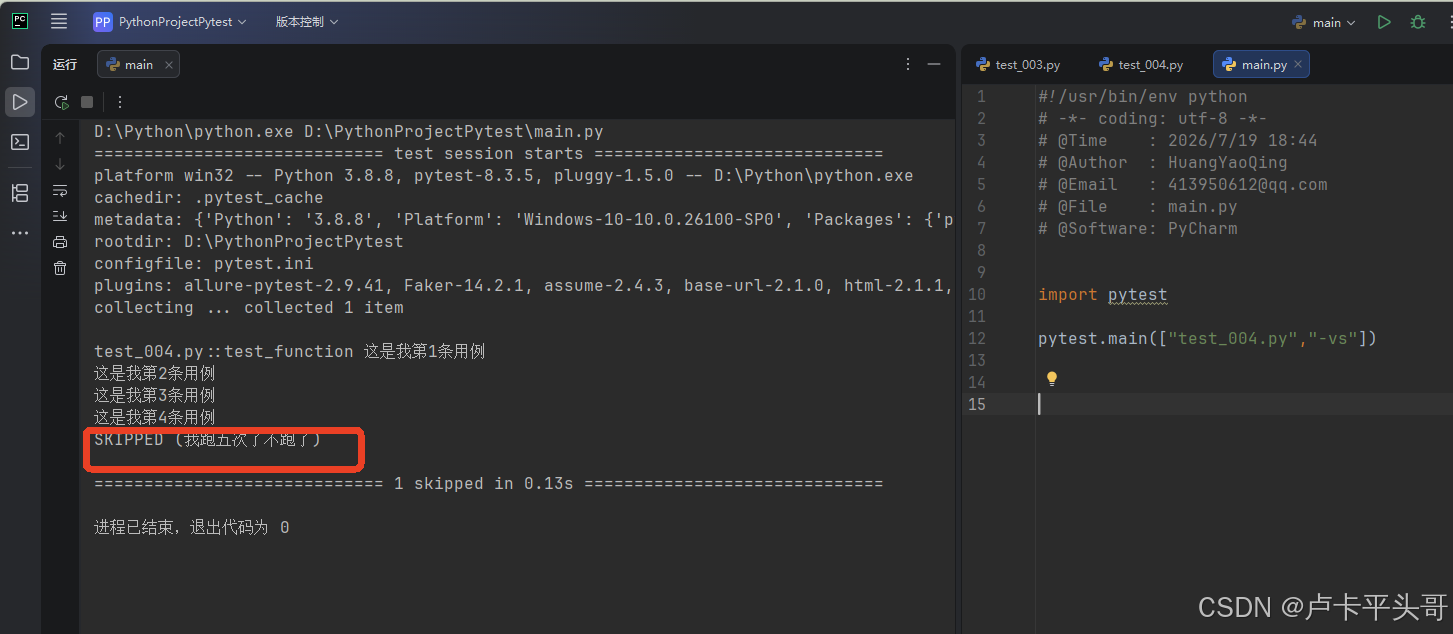Switch to the test_003.py editor tab
The height and width of the screenshot is (634, 1453).
(1018, 65)
